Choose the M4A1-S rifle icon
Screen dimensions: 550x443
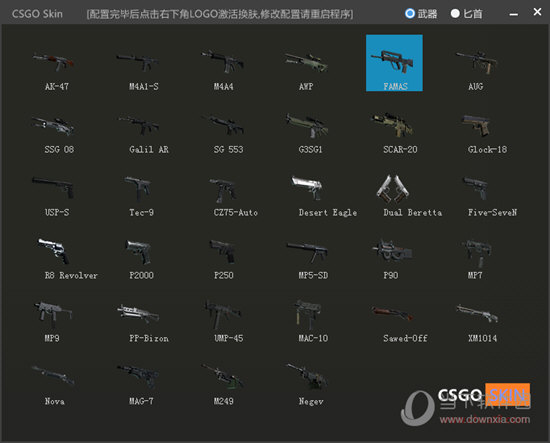pyautogui.click(x=138, y=62)
